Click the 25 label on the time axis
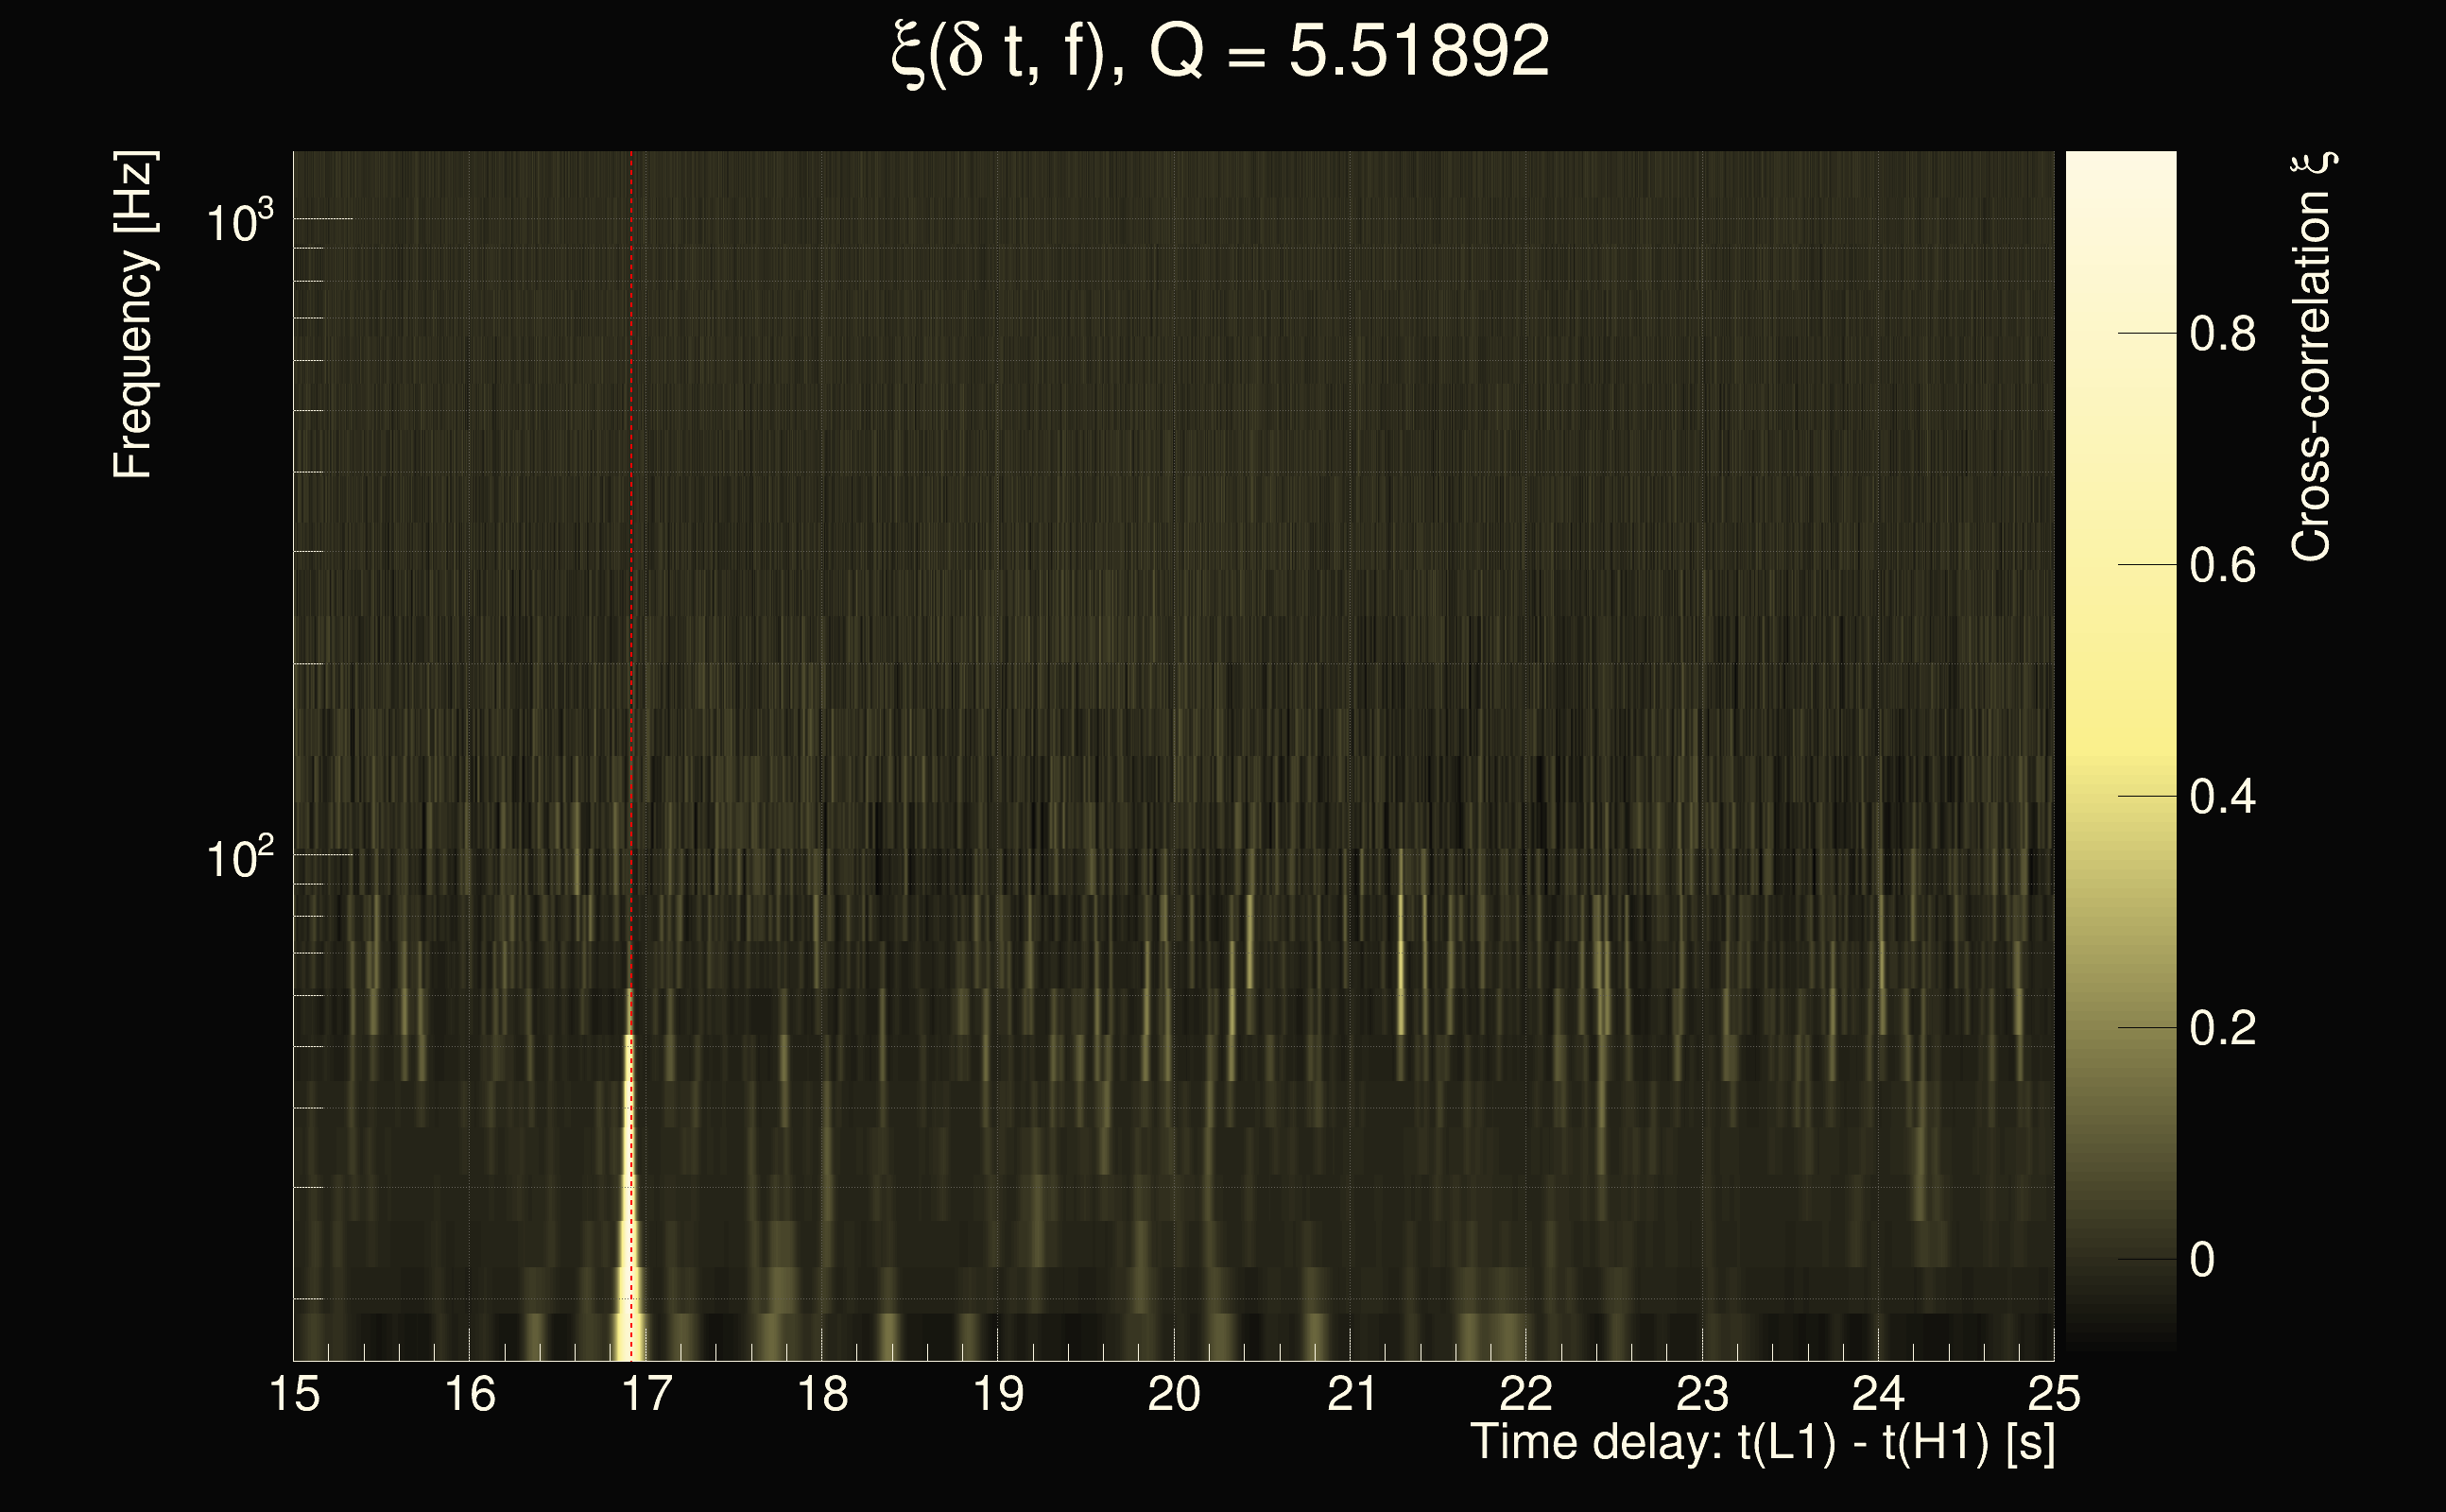2446x1512 pixels. pyautogui.click(x=2053, y=1394)
